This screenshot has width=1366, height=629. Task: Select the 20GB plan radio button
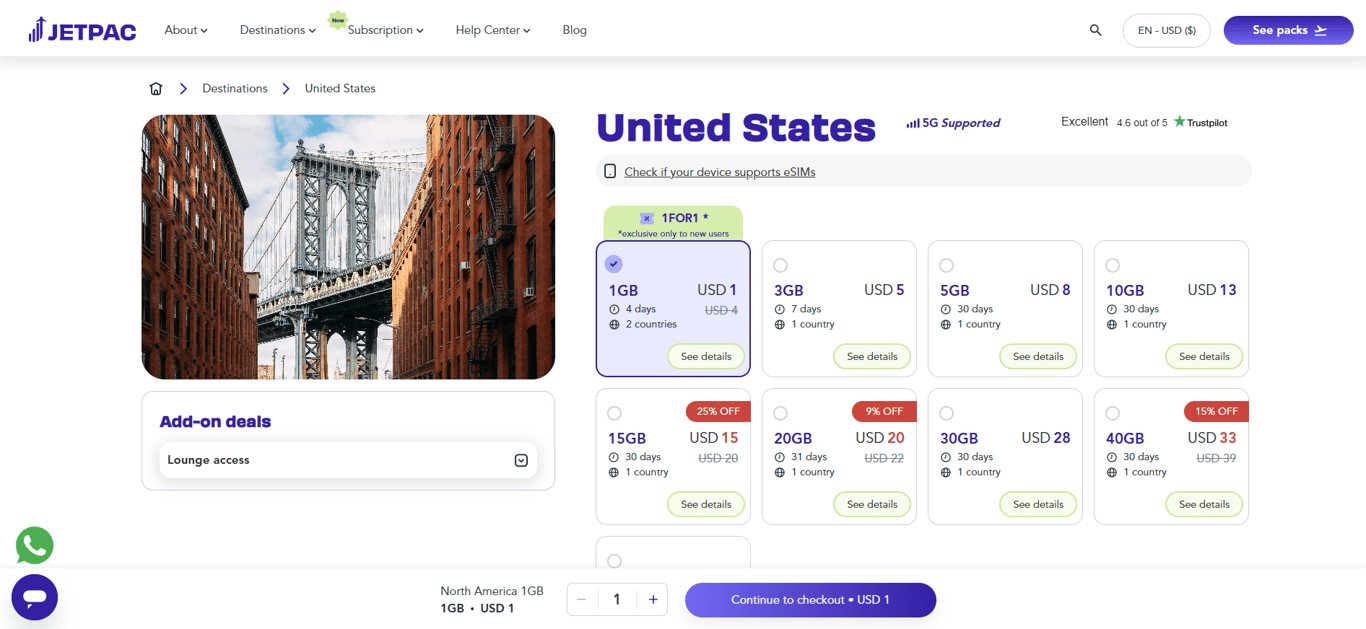pyautogui.click(x=780, y=413)
